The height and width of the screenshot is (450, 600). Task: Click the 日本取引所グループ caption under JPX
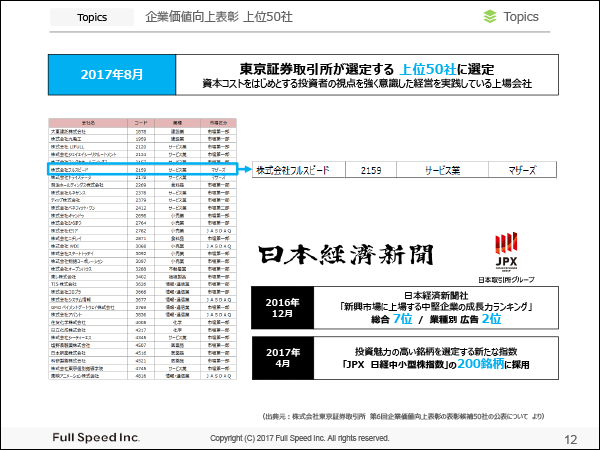click(x=506, y=280)
